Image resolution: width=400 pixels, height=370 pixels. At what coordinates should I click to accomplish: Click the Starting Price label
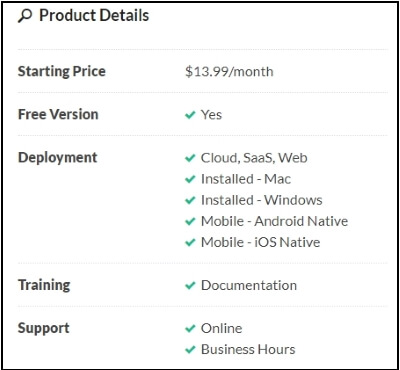[x=62, y=71]
